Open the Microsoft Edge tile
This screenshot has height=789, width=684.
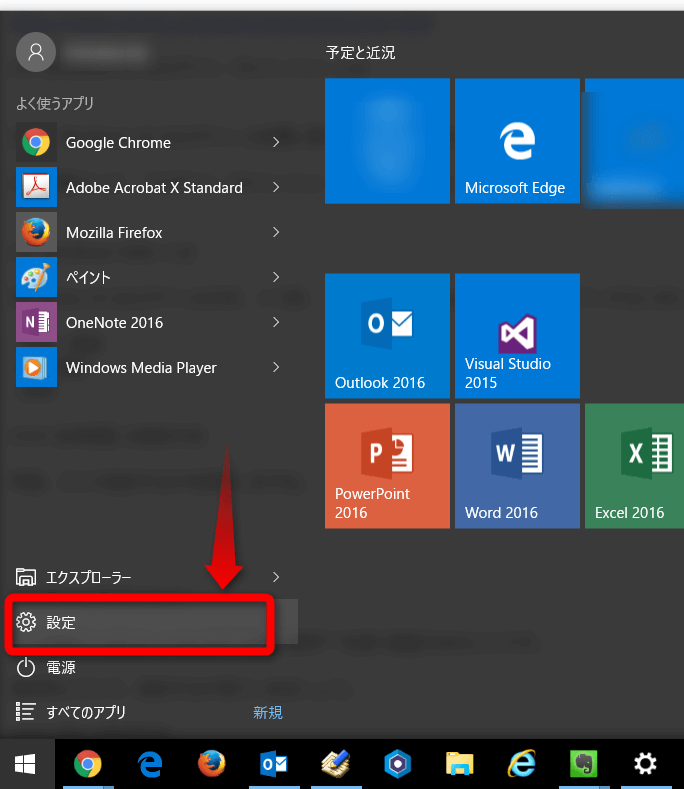coord(517,141)
